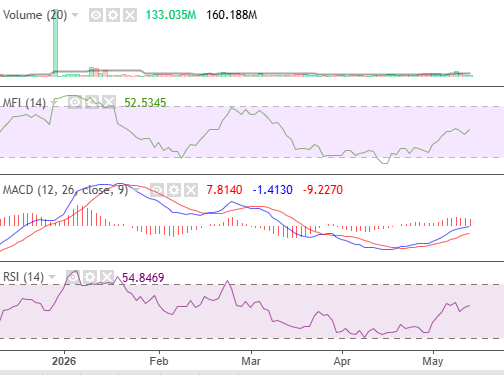Screen dimensions: 504x377
Task: Remove the MFI indicator with X icon
Action: tap(109, 102)
